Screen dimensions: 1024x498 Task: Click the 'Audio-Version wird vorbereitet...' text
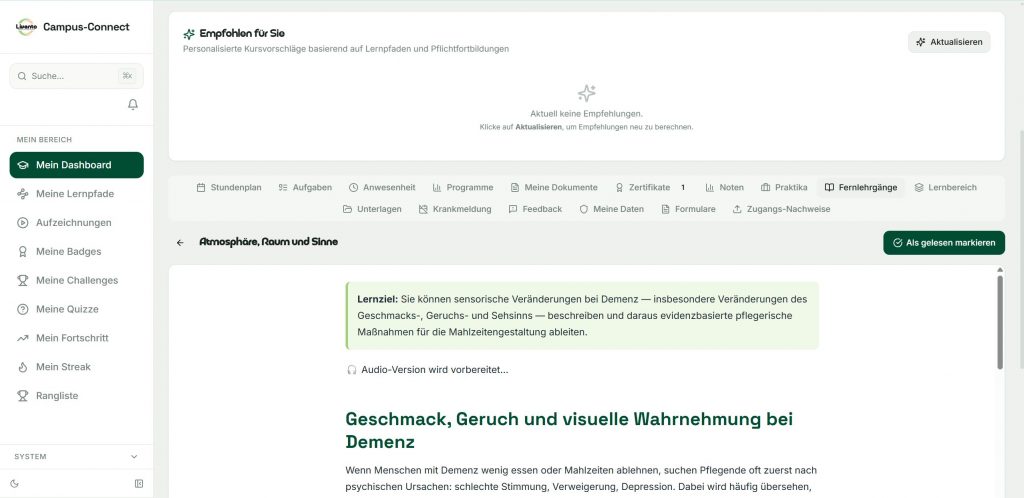434,370
